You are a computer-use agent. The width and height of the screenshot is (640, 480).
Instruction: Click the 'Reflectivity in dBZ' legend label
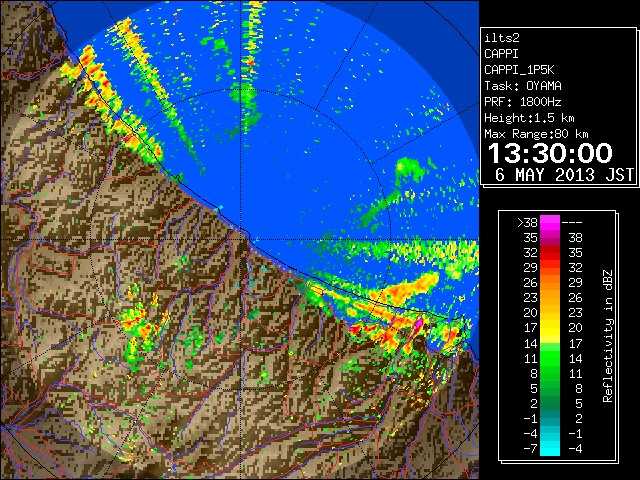pyautogui.click(x=608, y=336)
